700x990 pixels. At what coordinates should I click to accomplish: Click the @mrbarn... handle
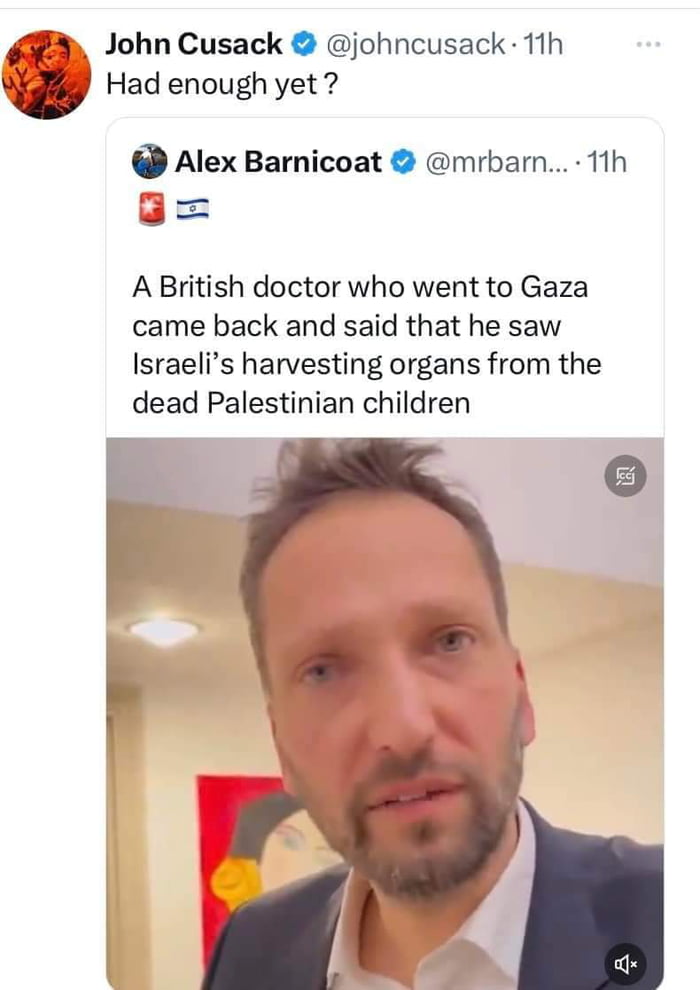[496, 162]
